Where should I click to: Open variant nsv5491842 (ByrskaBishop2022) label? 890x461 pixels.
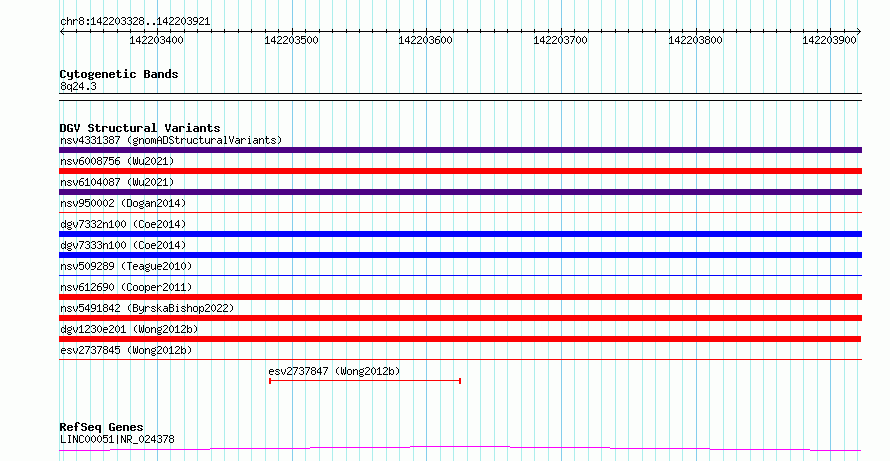pos(147,308)
